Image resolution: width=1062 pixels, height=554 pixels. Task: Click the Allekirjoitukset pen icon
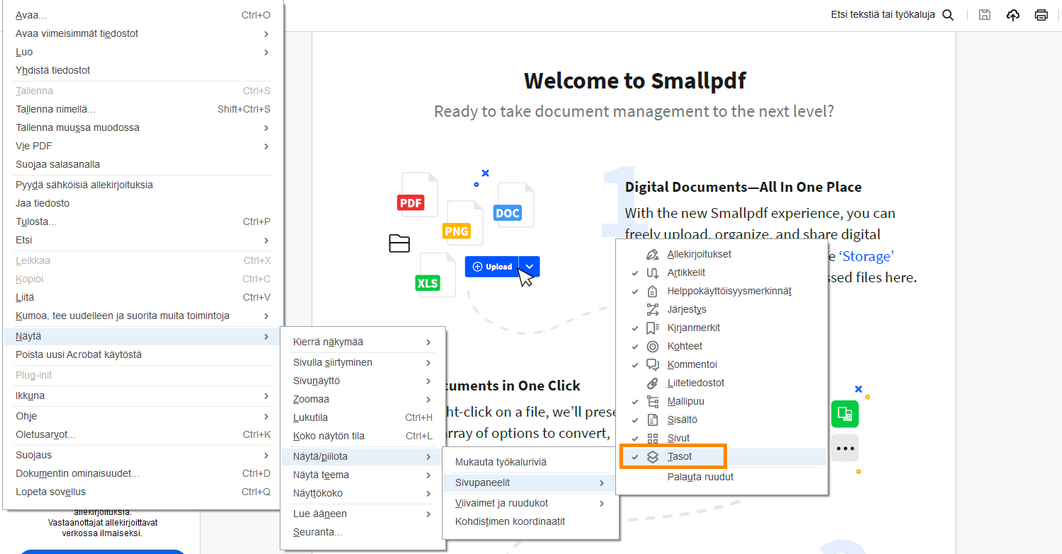click(653, 254)
